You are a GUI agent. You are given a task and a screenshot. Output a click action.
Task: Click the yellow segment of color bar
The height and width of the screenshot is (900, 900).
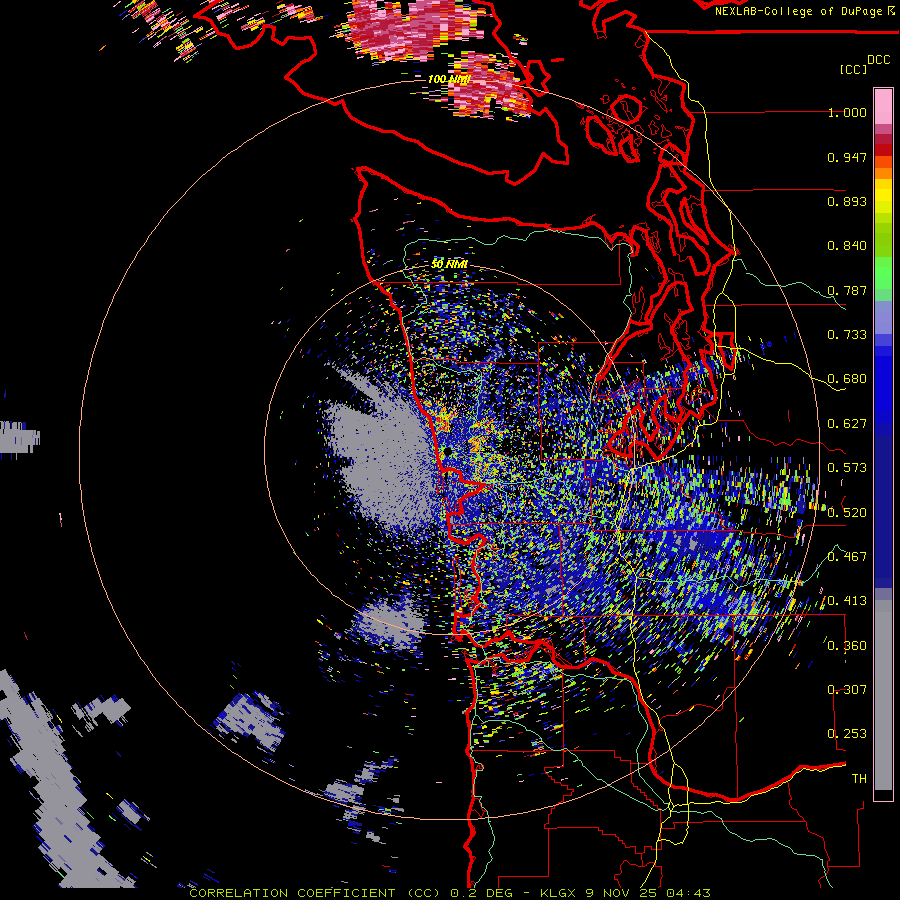point(883,196)
